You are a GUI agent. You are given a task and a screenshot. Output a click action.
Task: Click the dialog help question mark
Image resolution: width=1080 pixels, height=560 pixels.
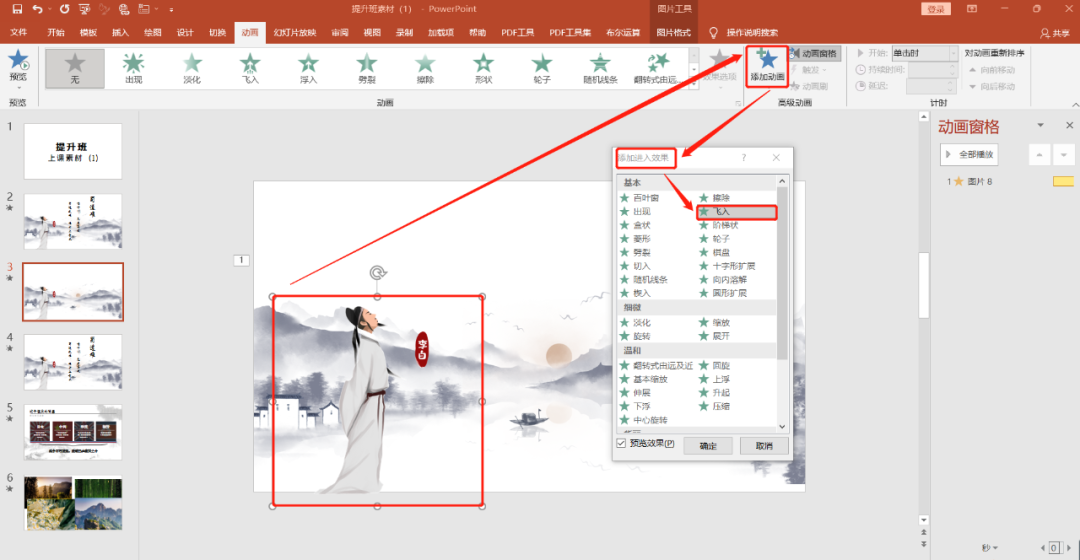(x=744, y=158)
